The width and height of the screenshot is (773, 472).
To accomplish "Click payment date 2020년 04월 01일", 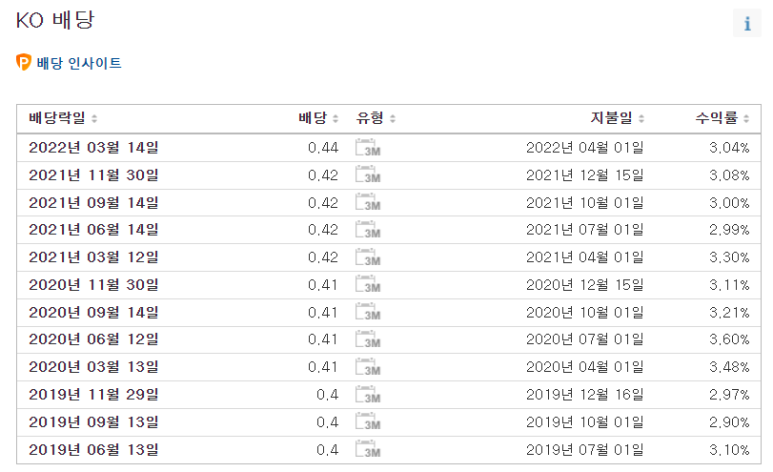I will pyautogui.click(x=585, y=367).
